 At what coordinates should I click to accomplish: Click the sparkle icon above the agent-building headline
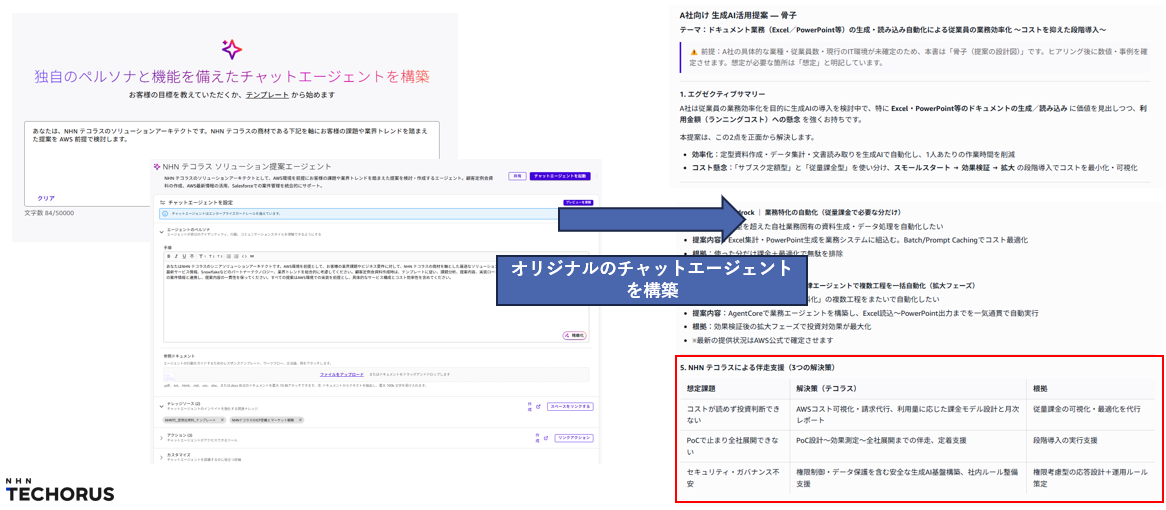click(x=231, y=50)
